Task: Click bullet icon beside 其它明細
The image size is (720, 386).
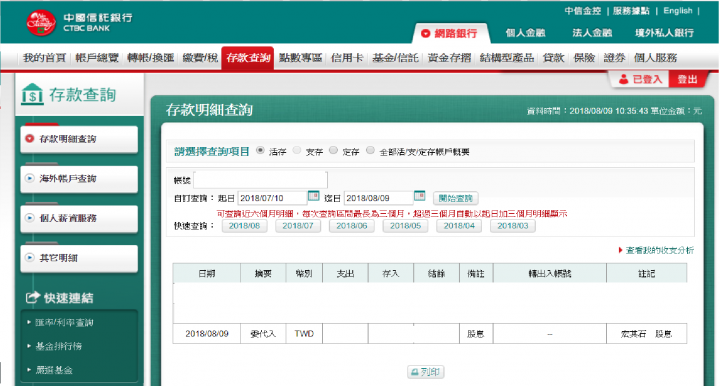Action: (x=30, y=257)
